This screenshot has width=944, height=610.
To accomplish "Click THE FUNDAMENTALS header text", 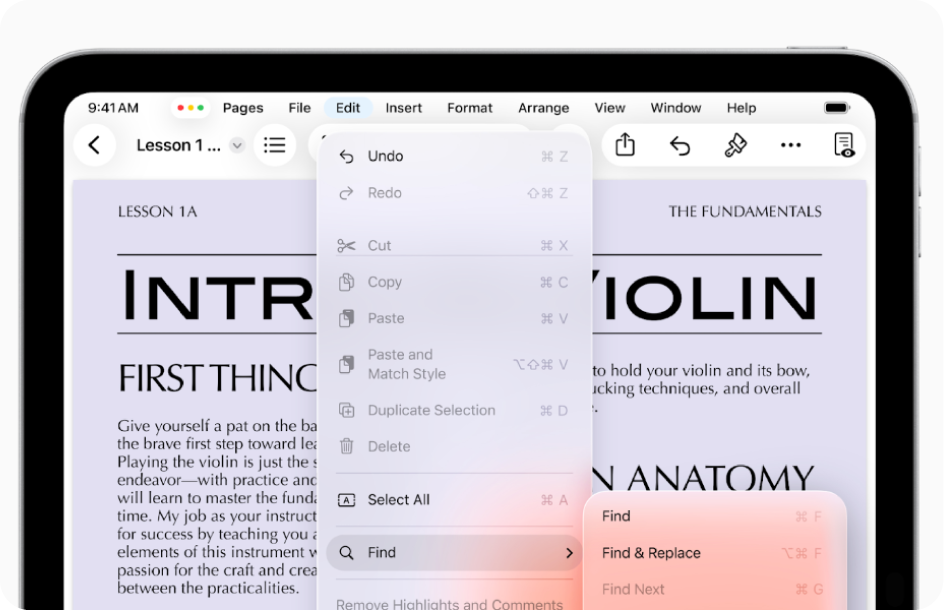I will click(x=745, y=212).
